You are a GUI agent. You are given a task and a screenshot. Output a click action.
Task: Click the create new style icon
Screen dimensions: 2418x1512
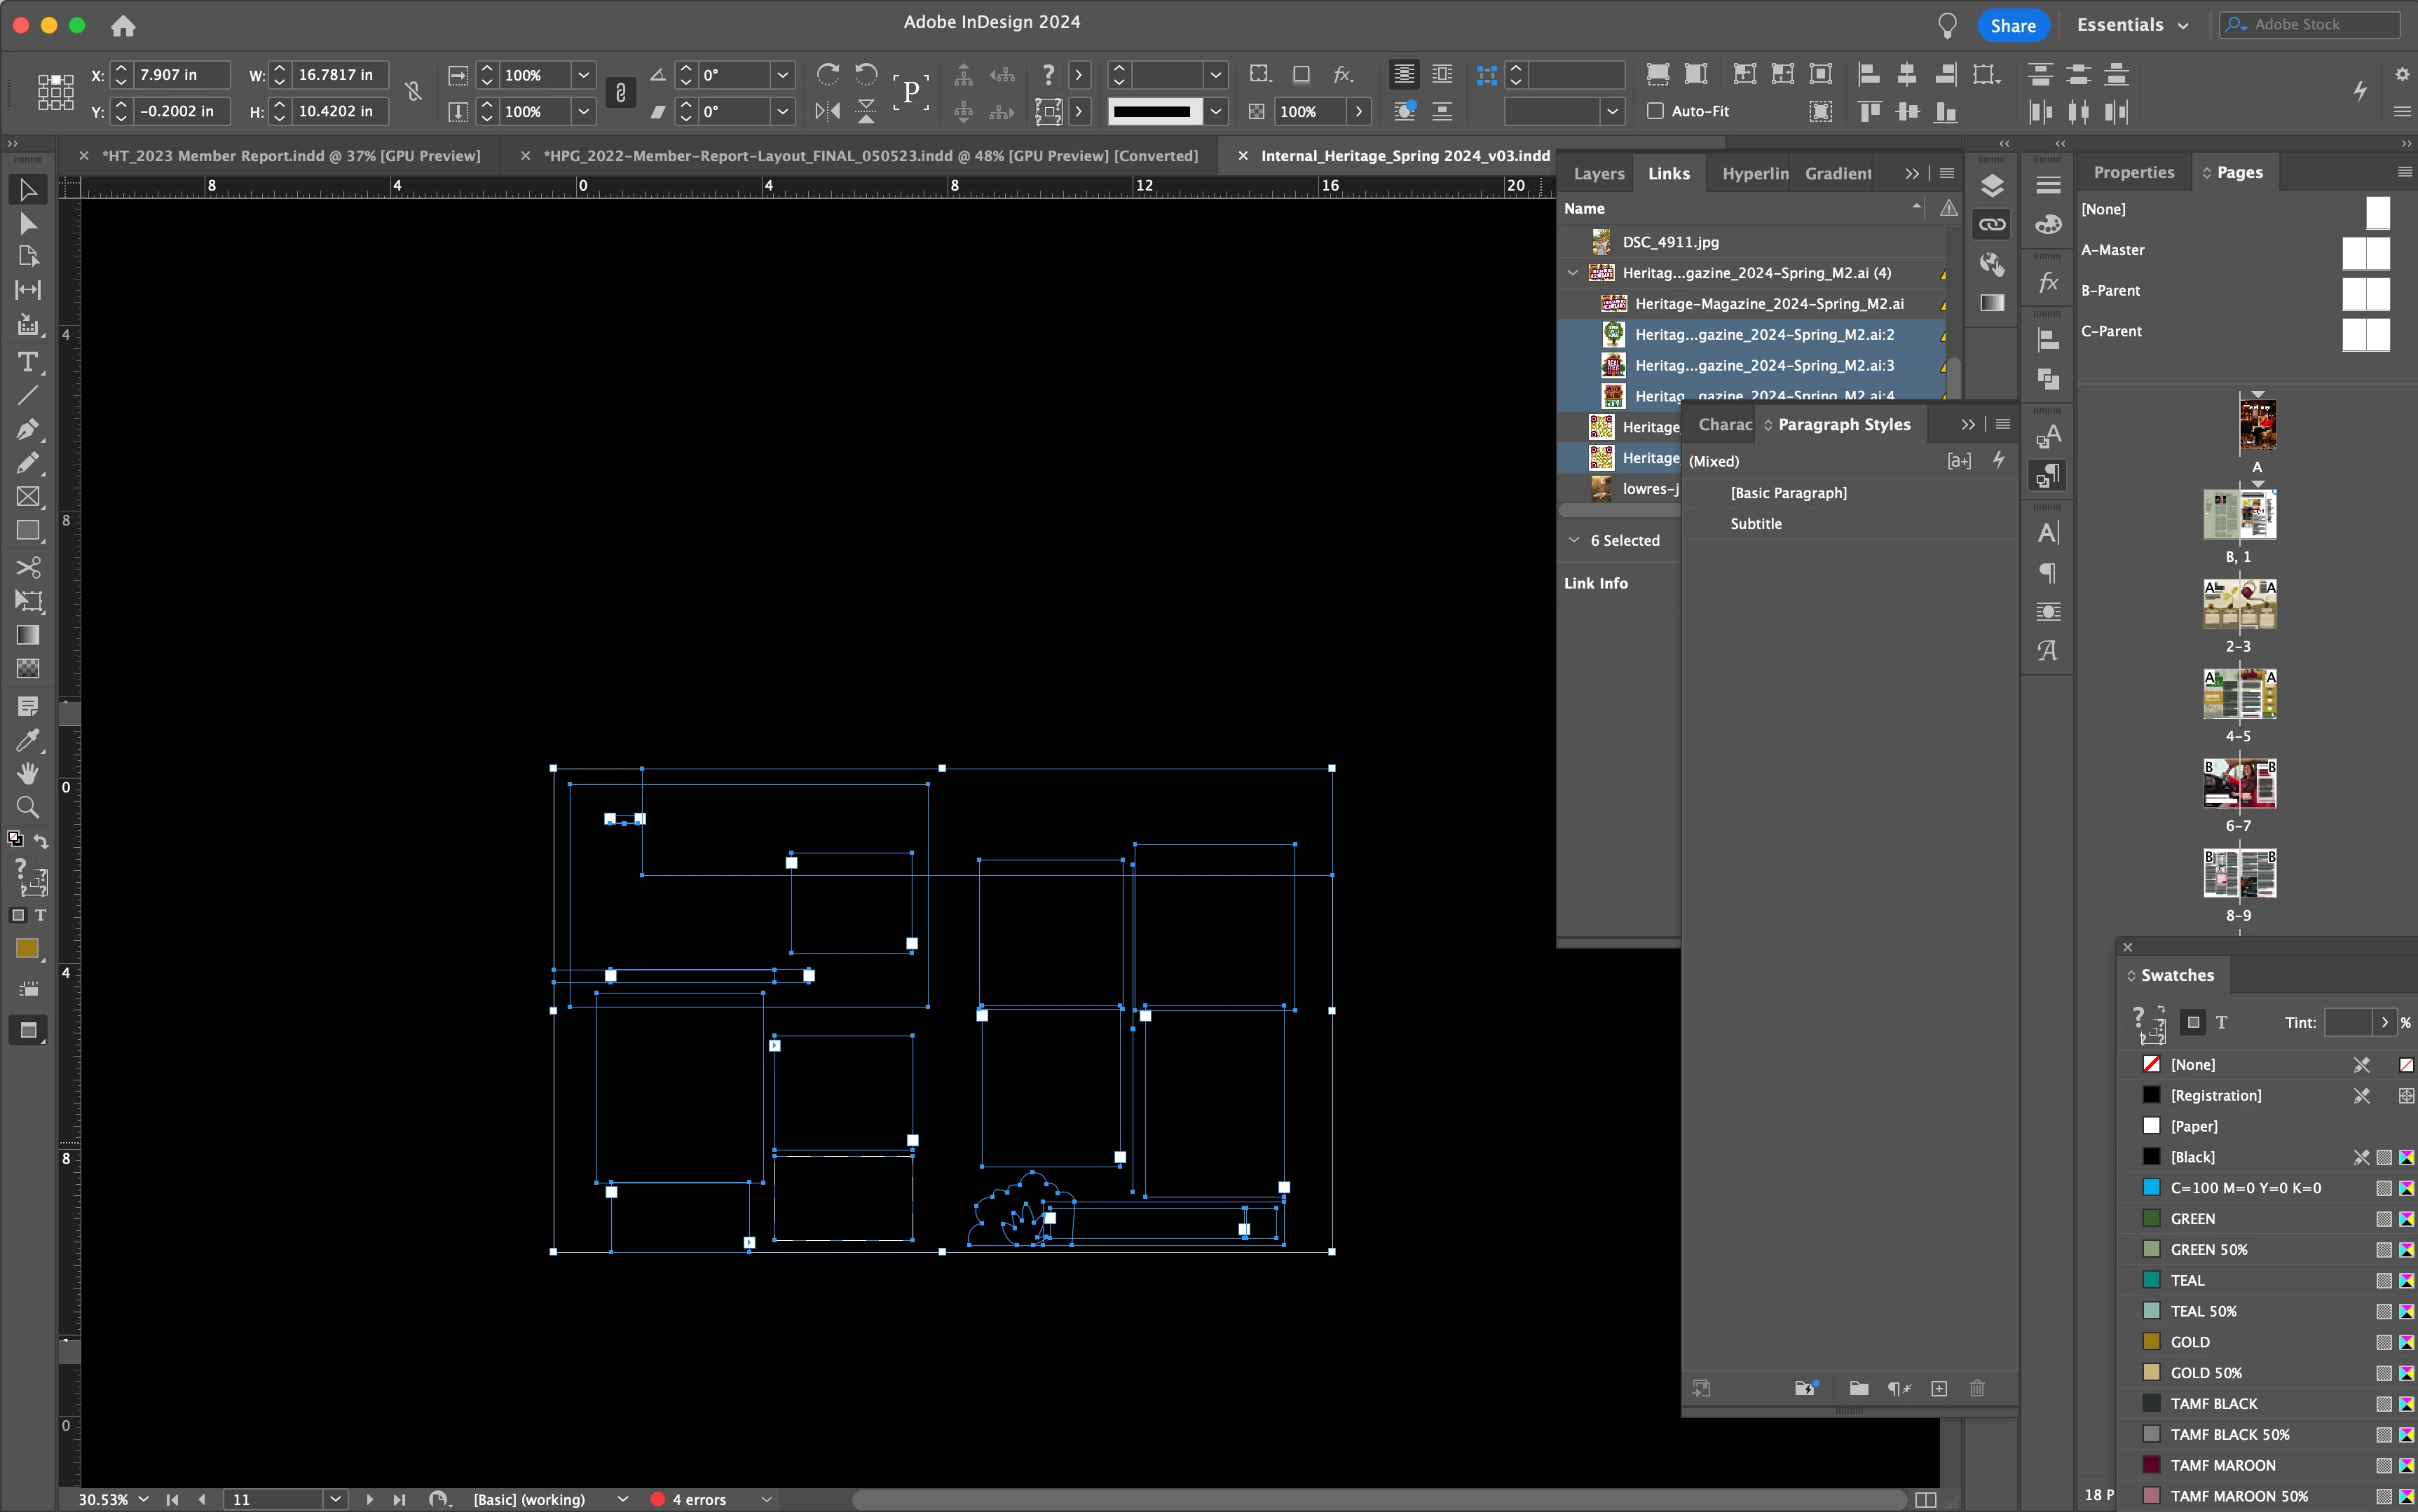click(1939, 1388)
